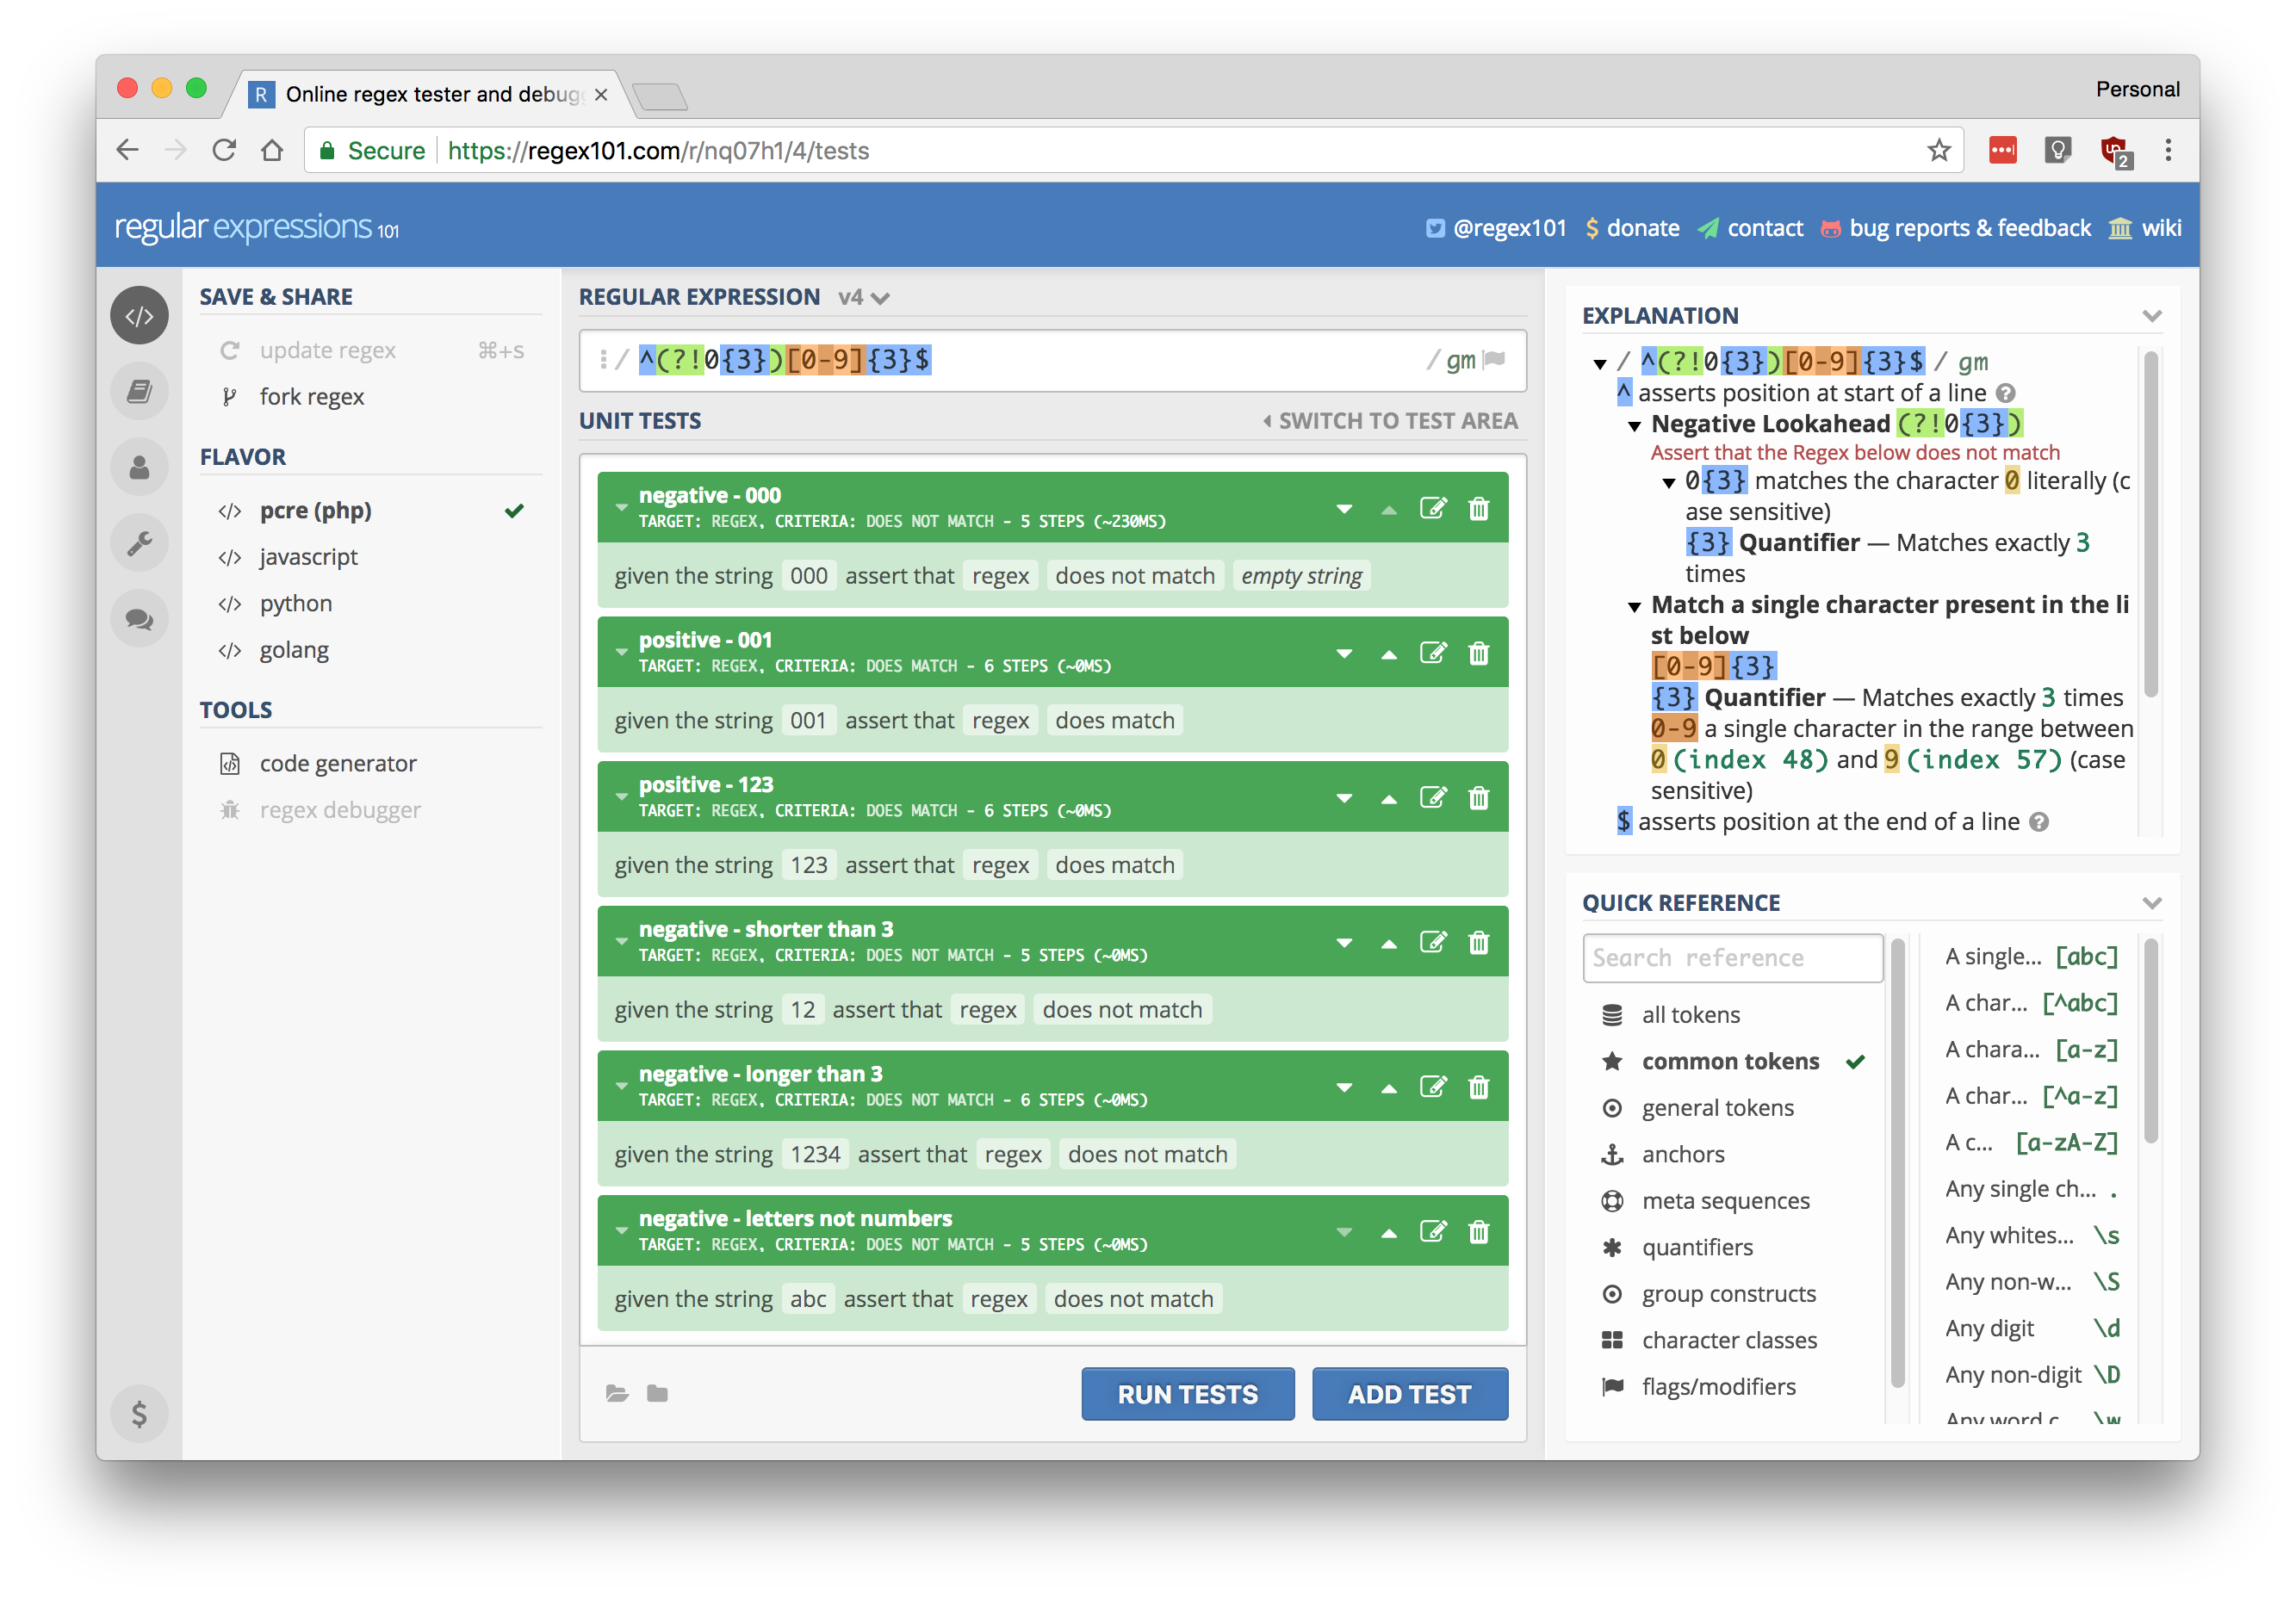Viewport: 2296px width, 1598px height.
Task: Click the dollar sponsor icon in sidebar
Action: tap(139, 1413)
